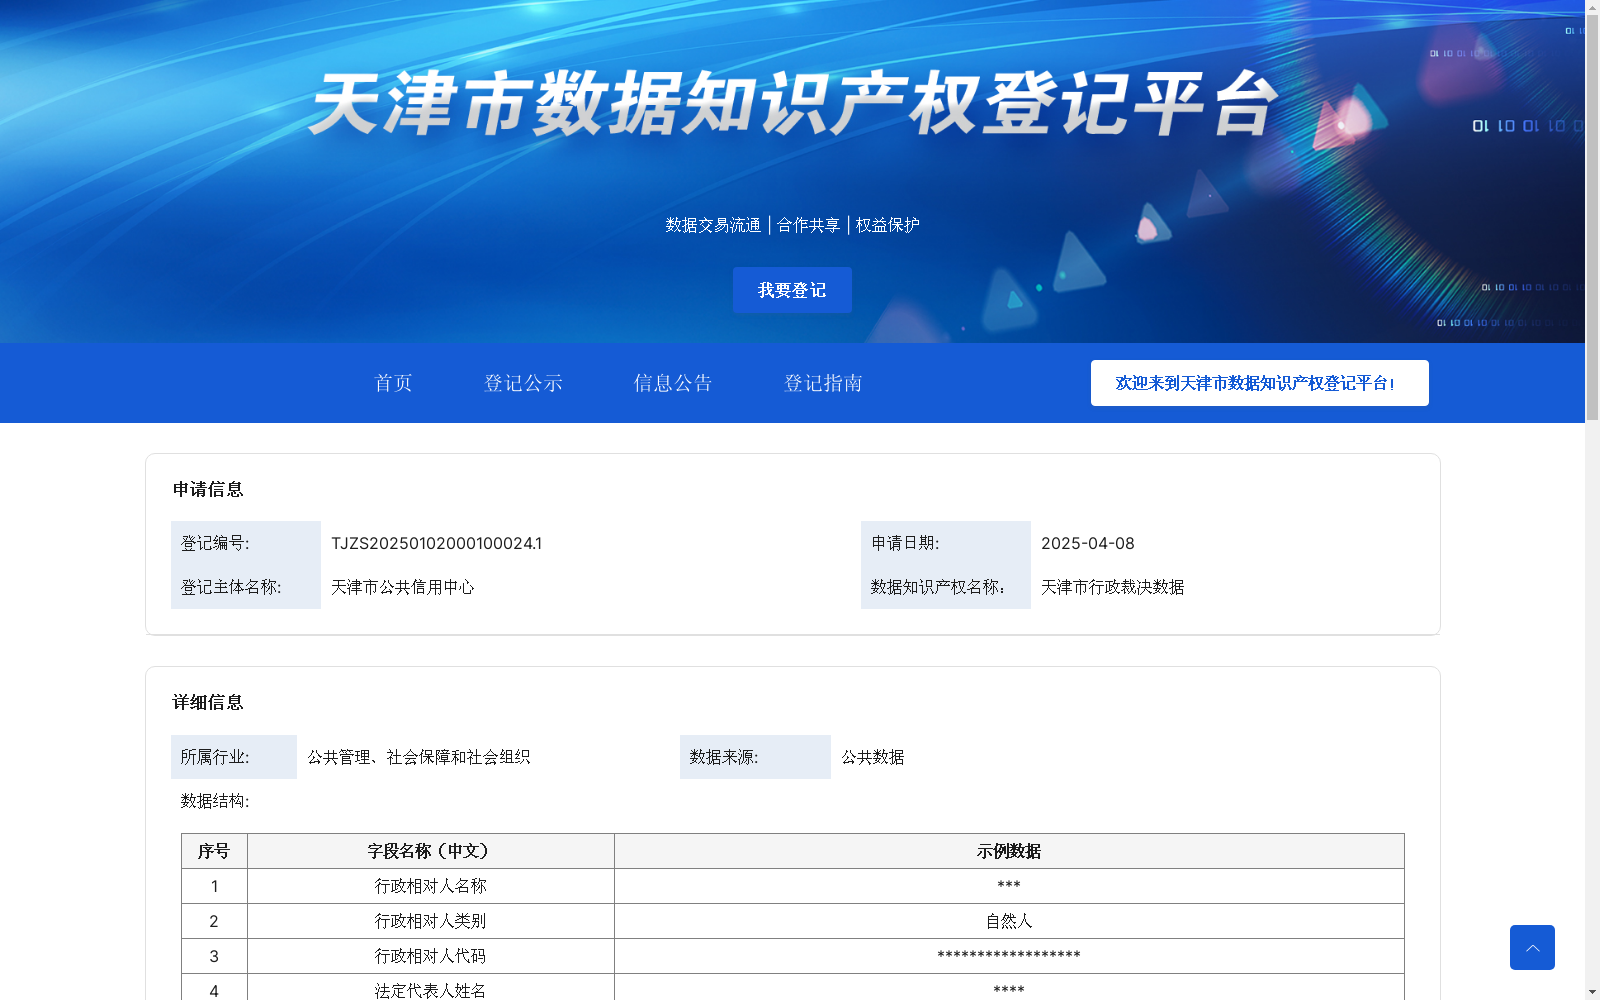1600x1000 pixels.
Task: Click the 我要登记 button
Action: click(792, 290)
